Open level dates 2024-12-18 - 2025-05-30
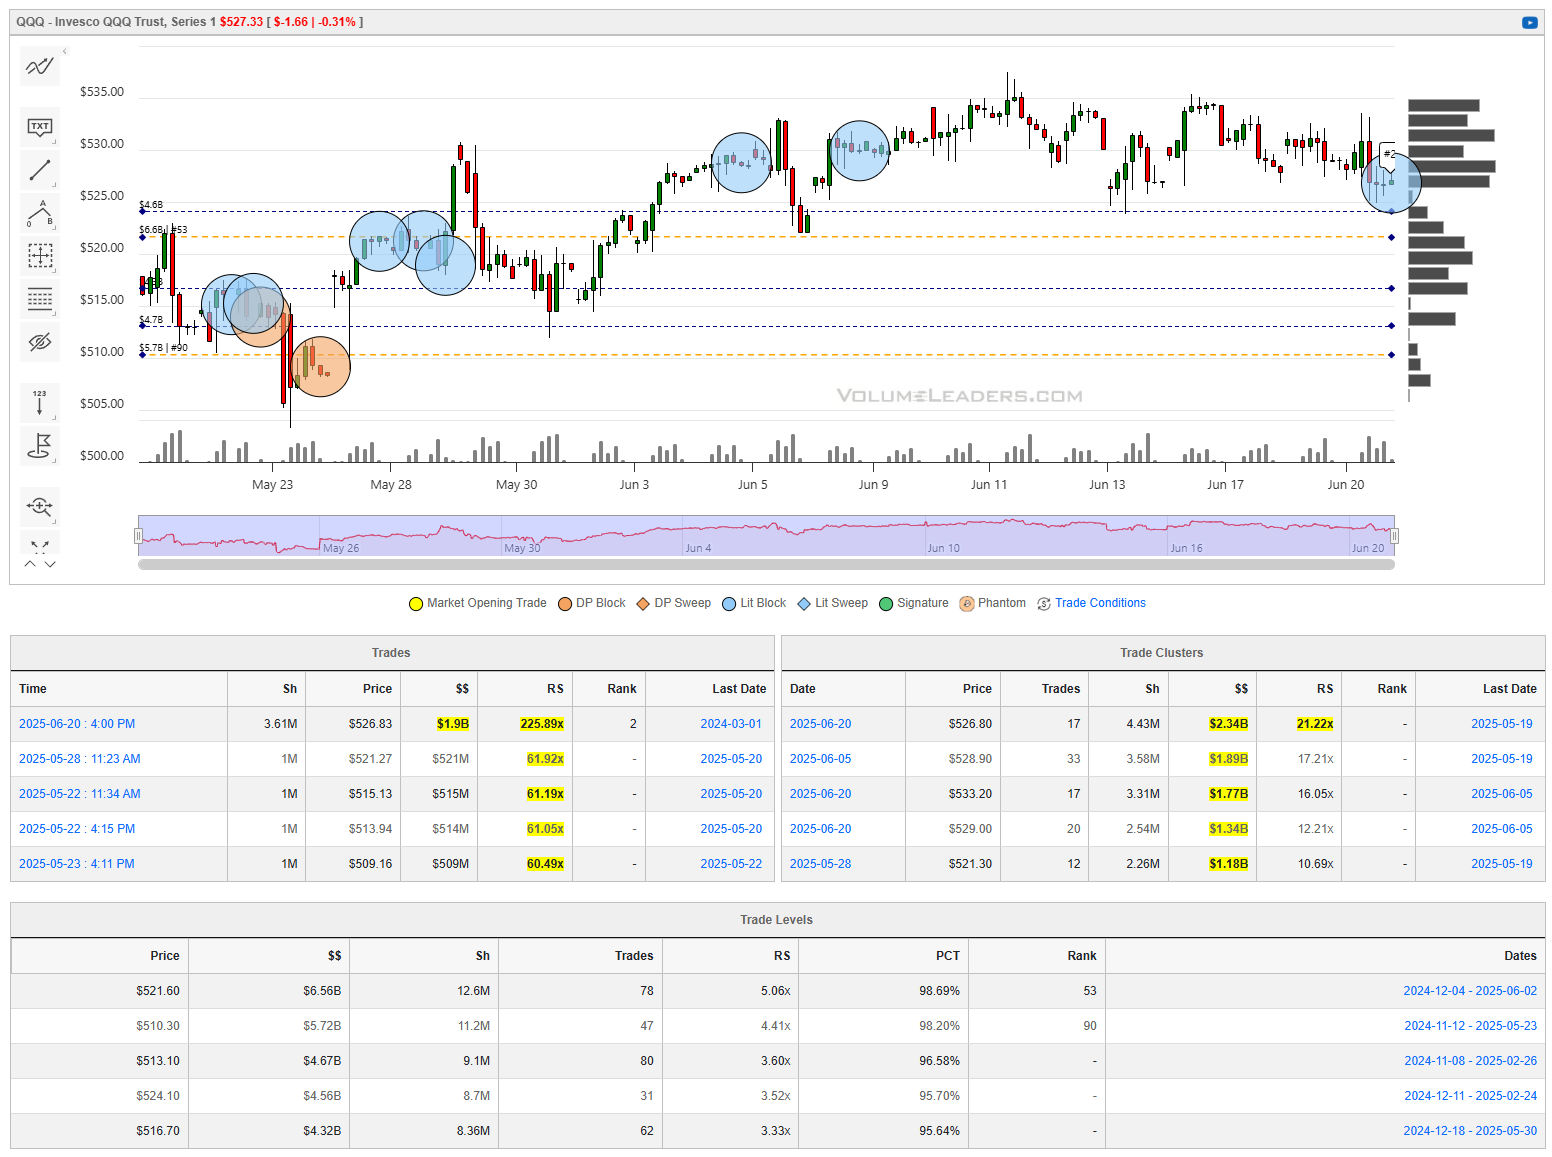 (x=1470, y=1131)
